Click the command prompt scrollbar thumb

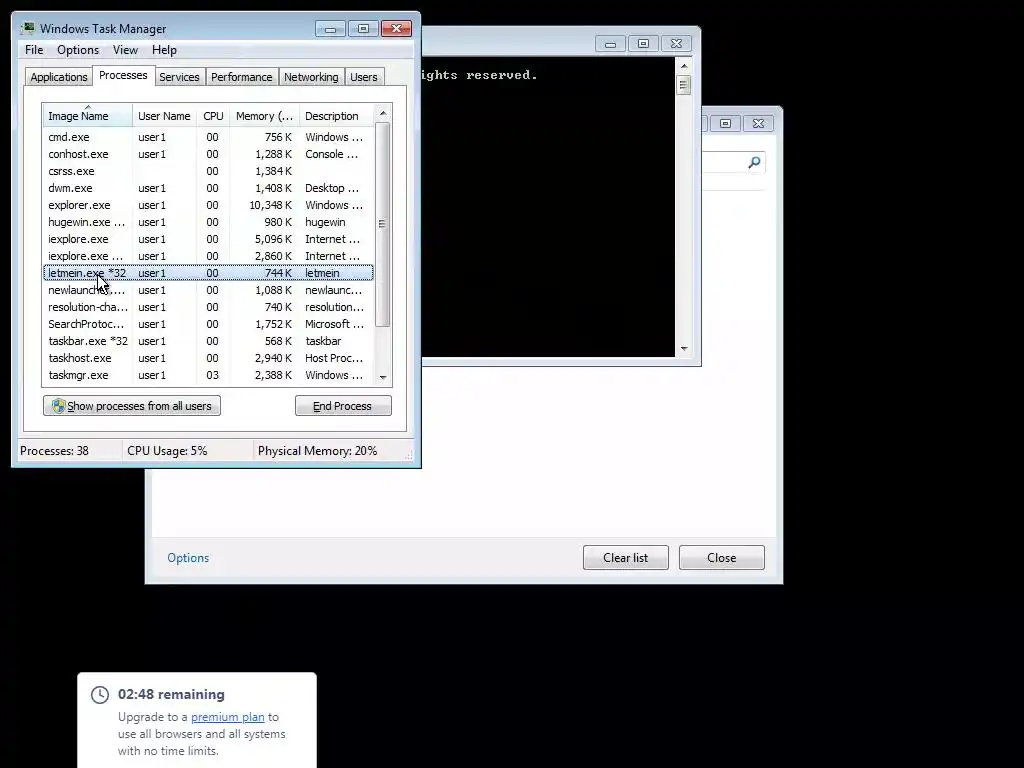click(684, 85)
